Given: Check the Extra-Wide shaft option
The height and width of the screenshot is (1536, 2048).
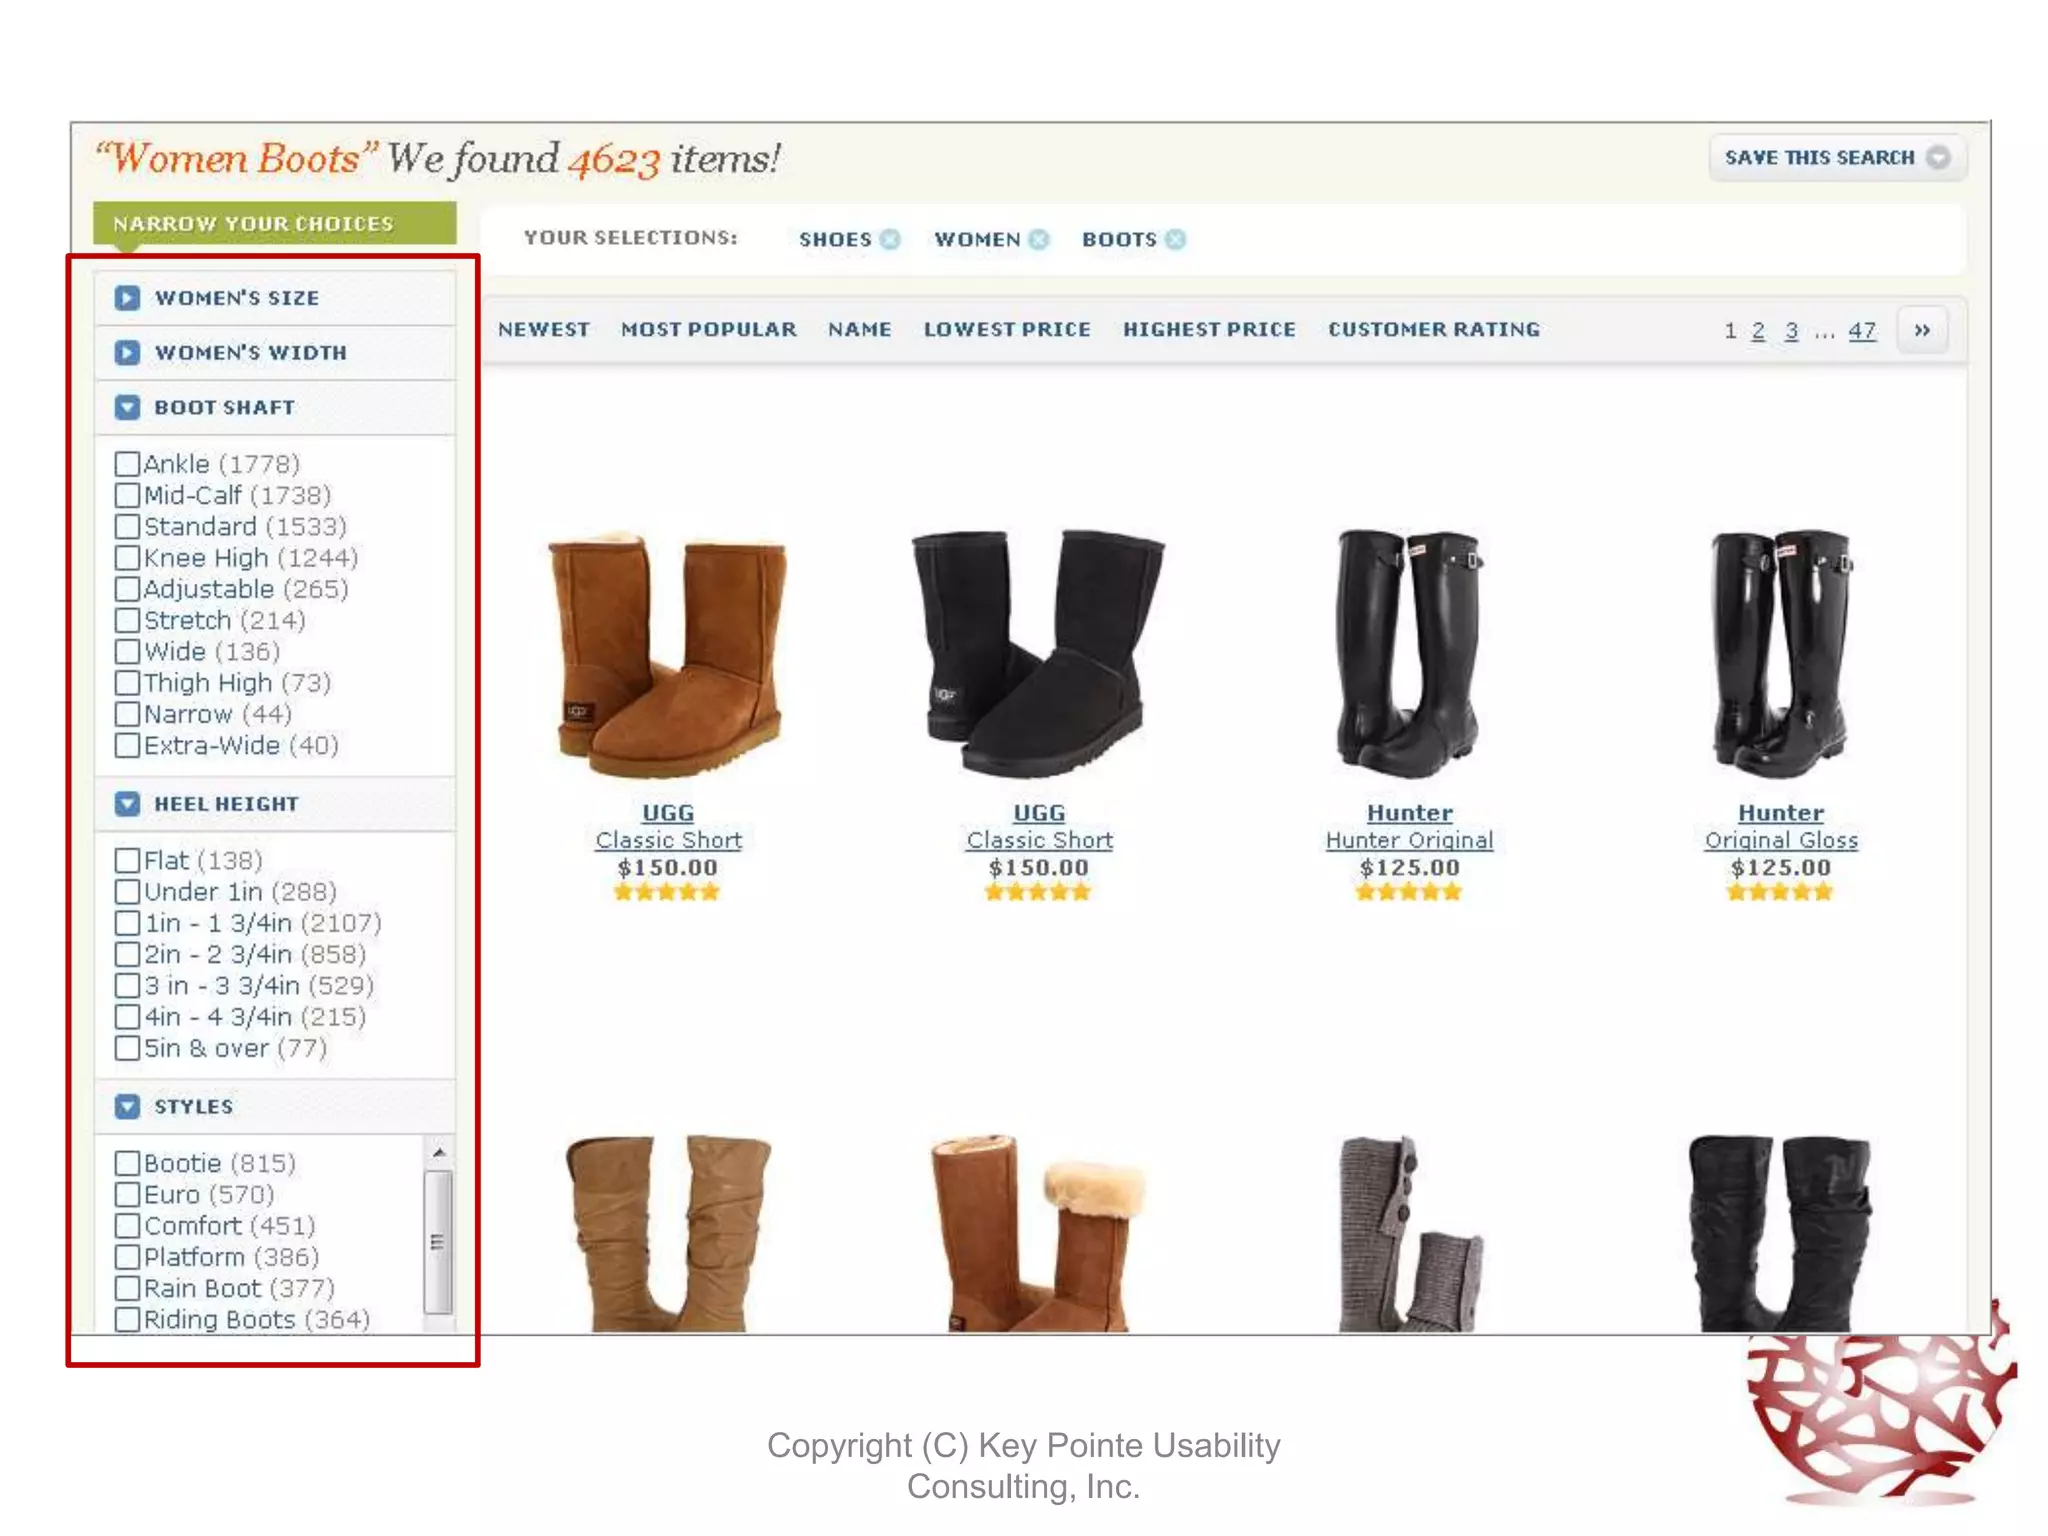Looking at the screenshot, I should (127, 745).
